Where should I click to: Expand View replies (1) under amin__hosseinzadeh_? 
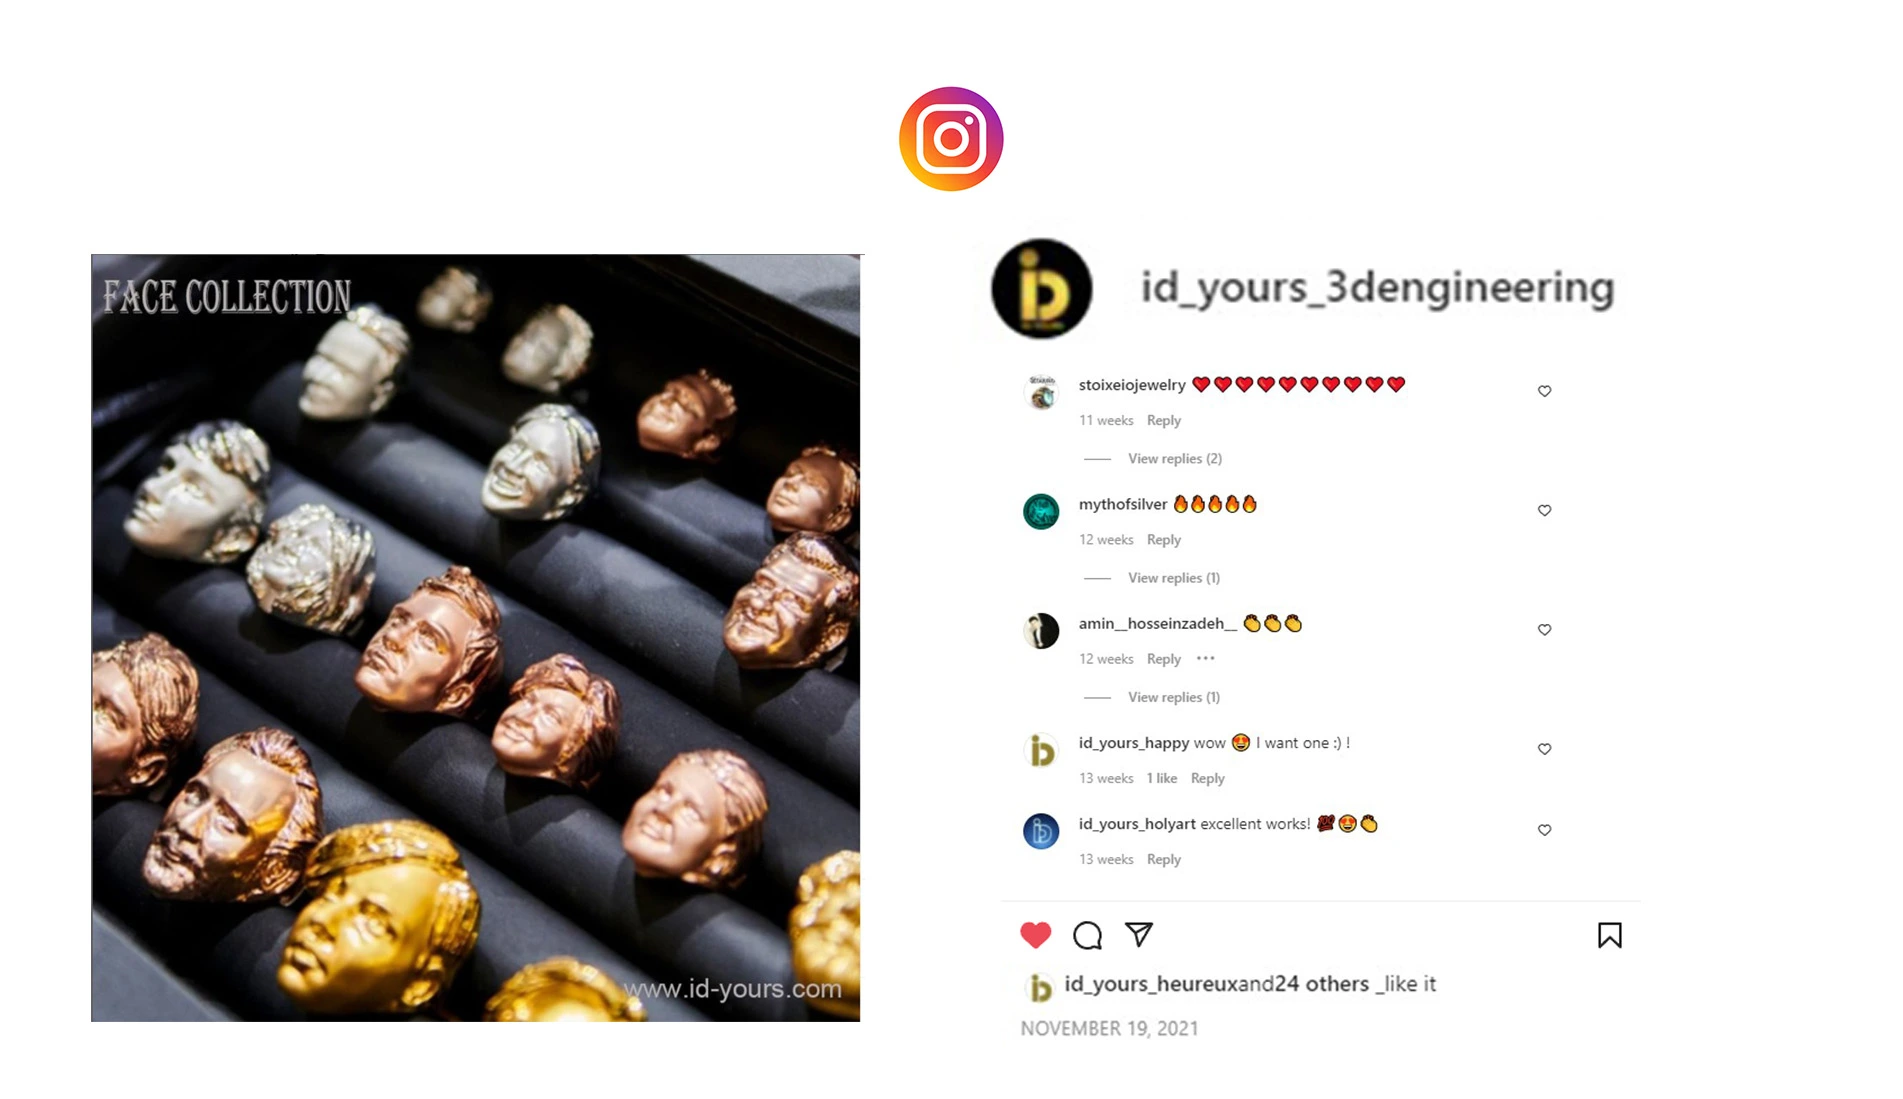click(x=1173, y=697)
